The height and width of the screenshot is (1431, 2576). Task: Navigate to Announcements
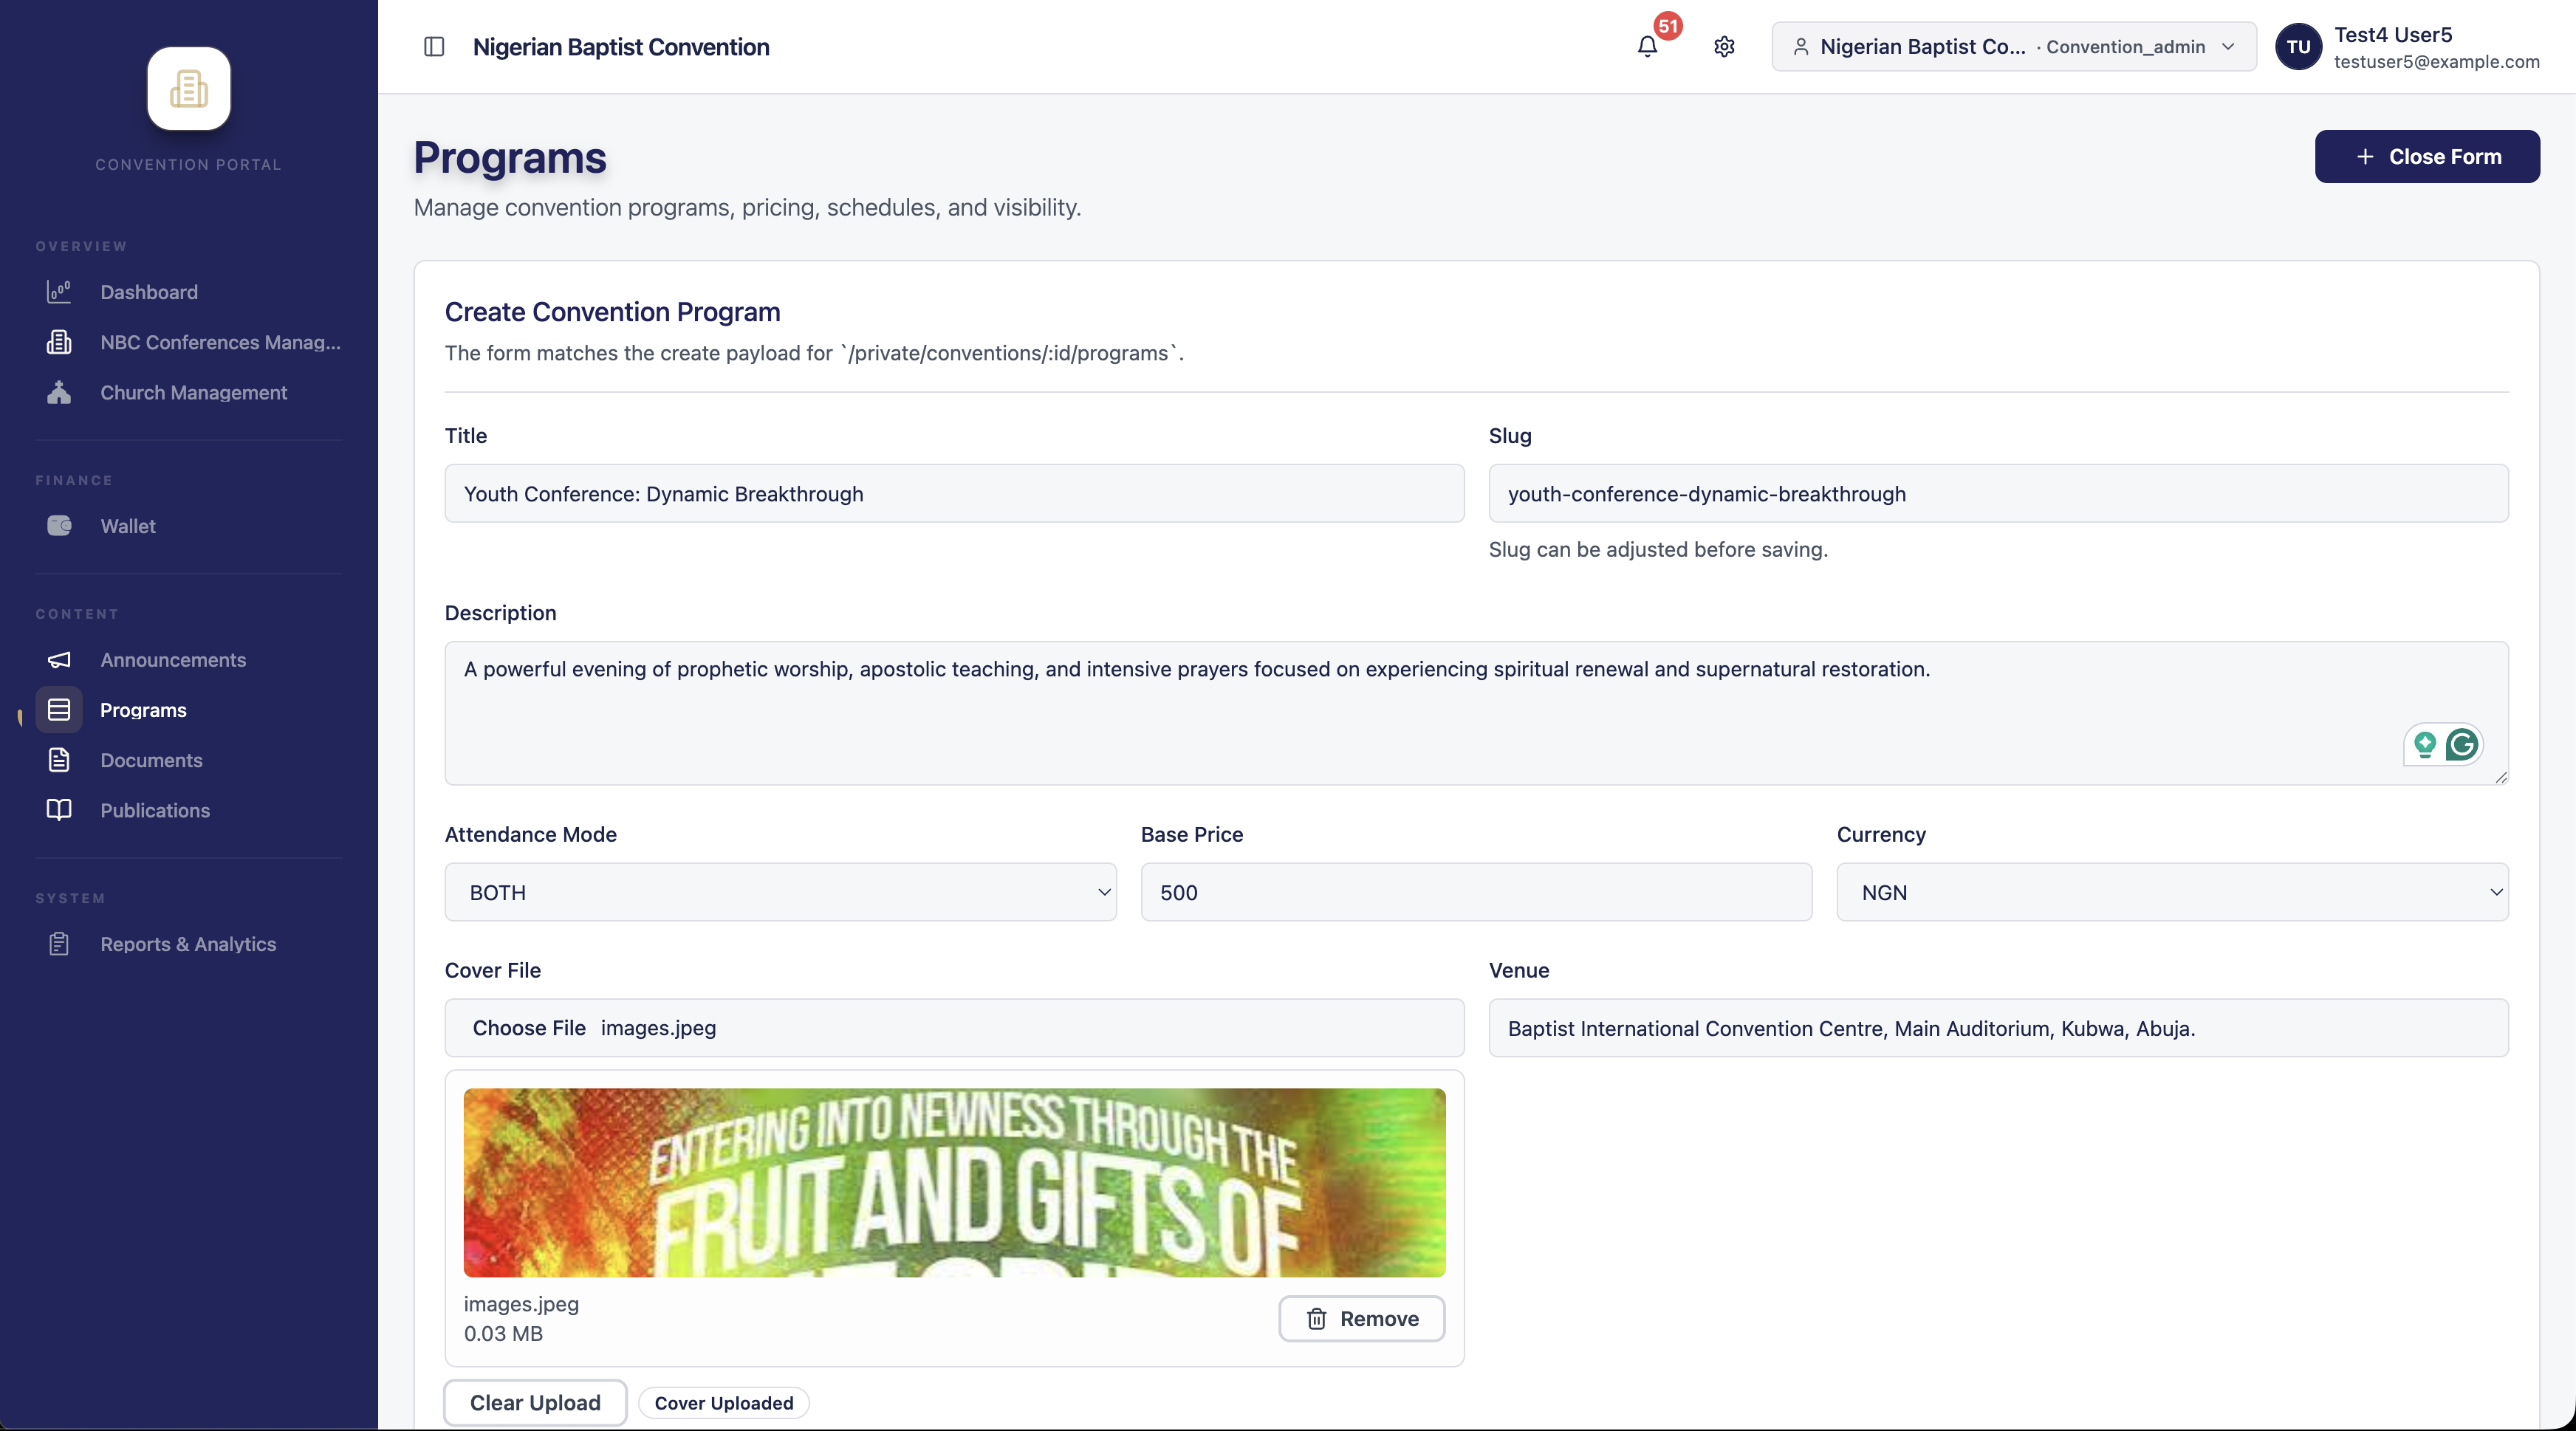pos(173,660)
